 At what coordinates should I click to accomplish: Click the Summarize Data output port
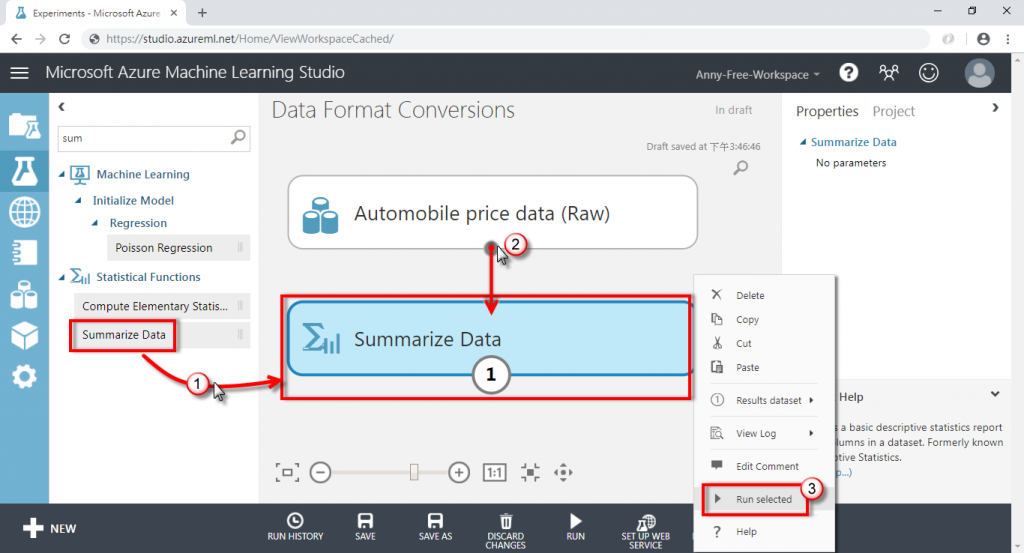pos(490,375)
